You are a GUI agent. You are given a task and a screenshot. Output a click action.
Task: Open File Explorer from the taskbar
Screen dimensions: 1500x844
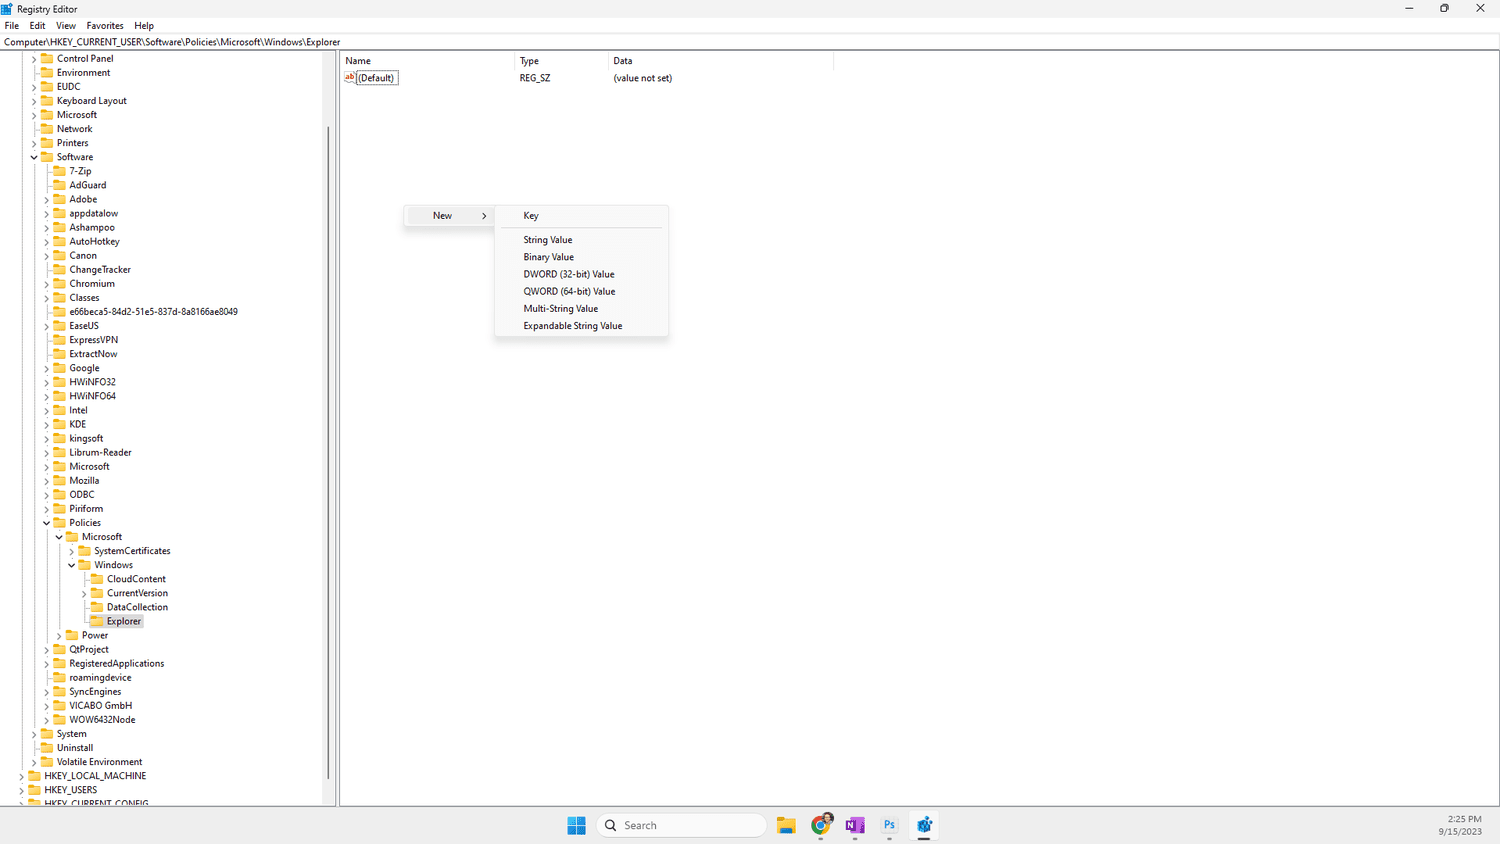click(786, 825)
